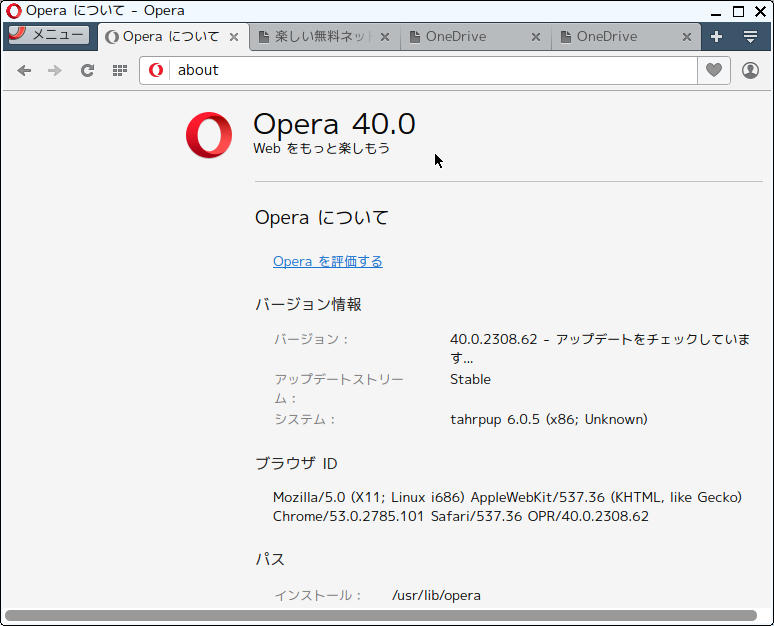The image size is (774, 626).
Task: Go forward with the forward arrow
Action: [x=55, y=71]
